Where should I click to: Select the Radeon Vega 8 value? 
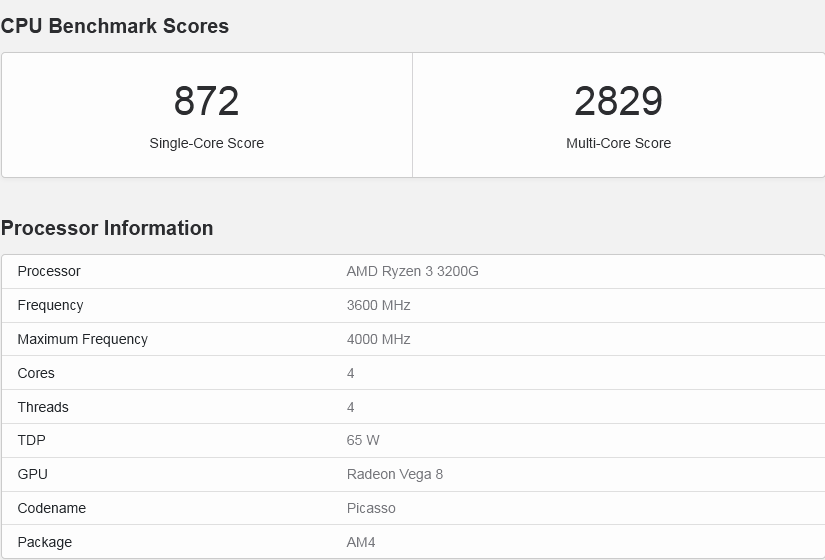point(395,474)
